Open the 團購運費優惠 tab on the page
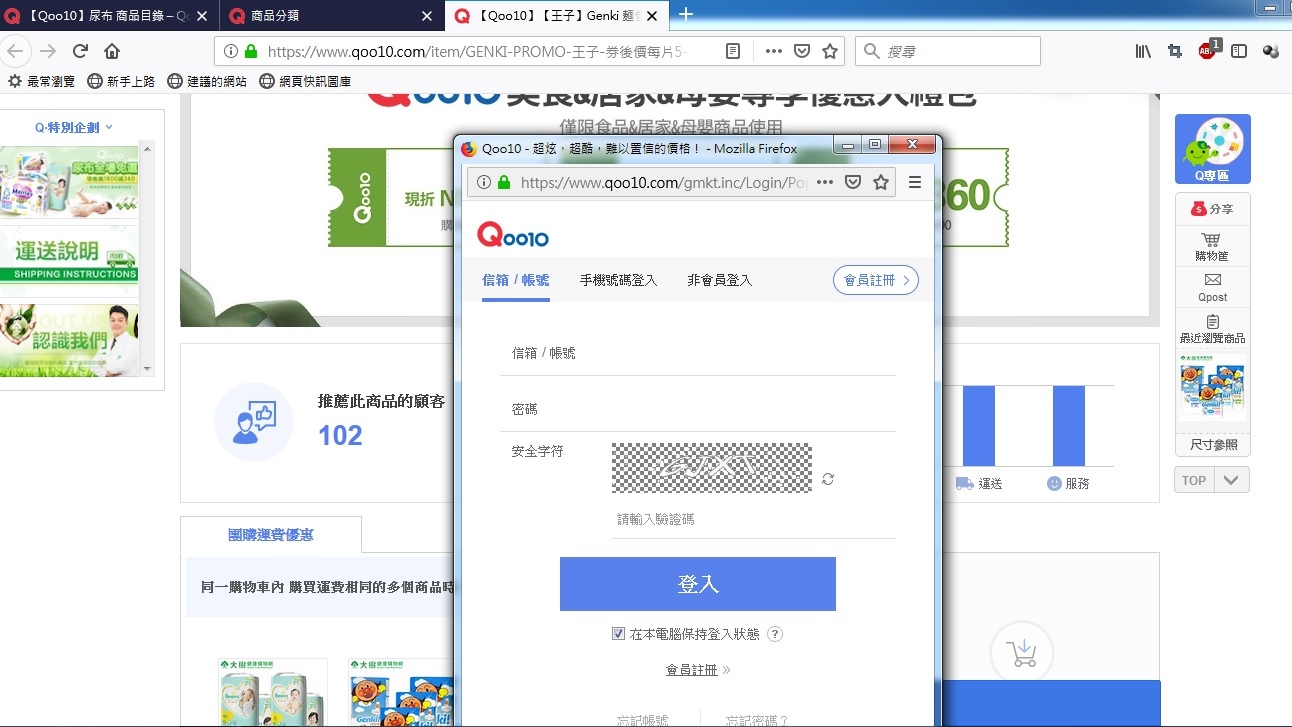The height and width of the screenshot is (727, 1292). point(271,535)
